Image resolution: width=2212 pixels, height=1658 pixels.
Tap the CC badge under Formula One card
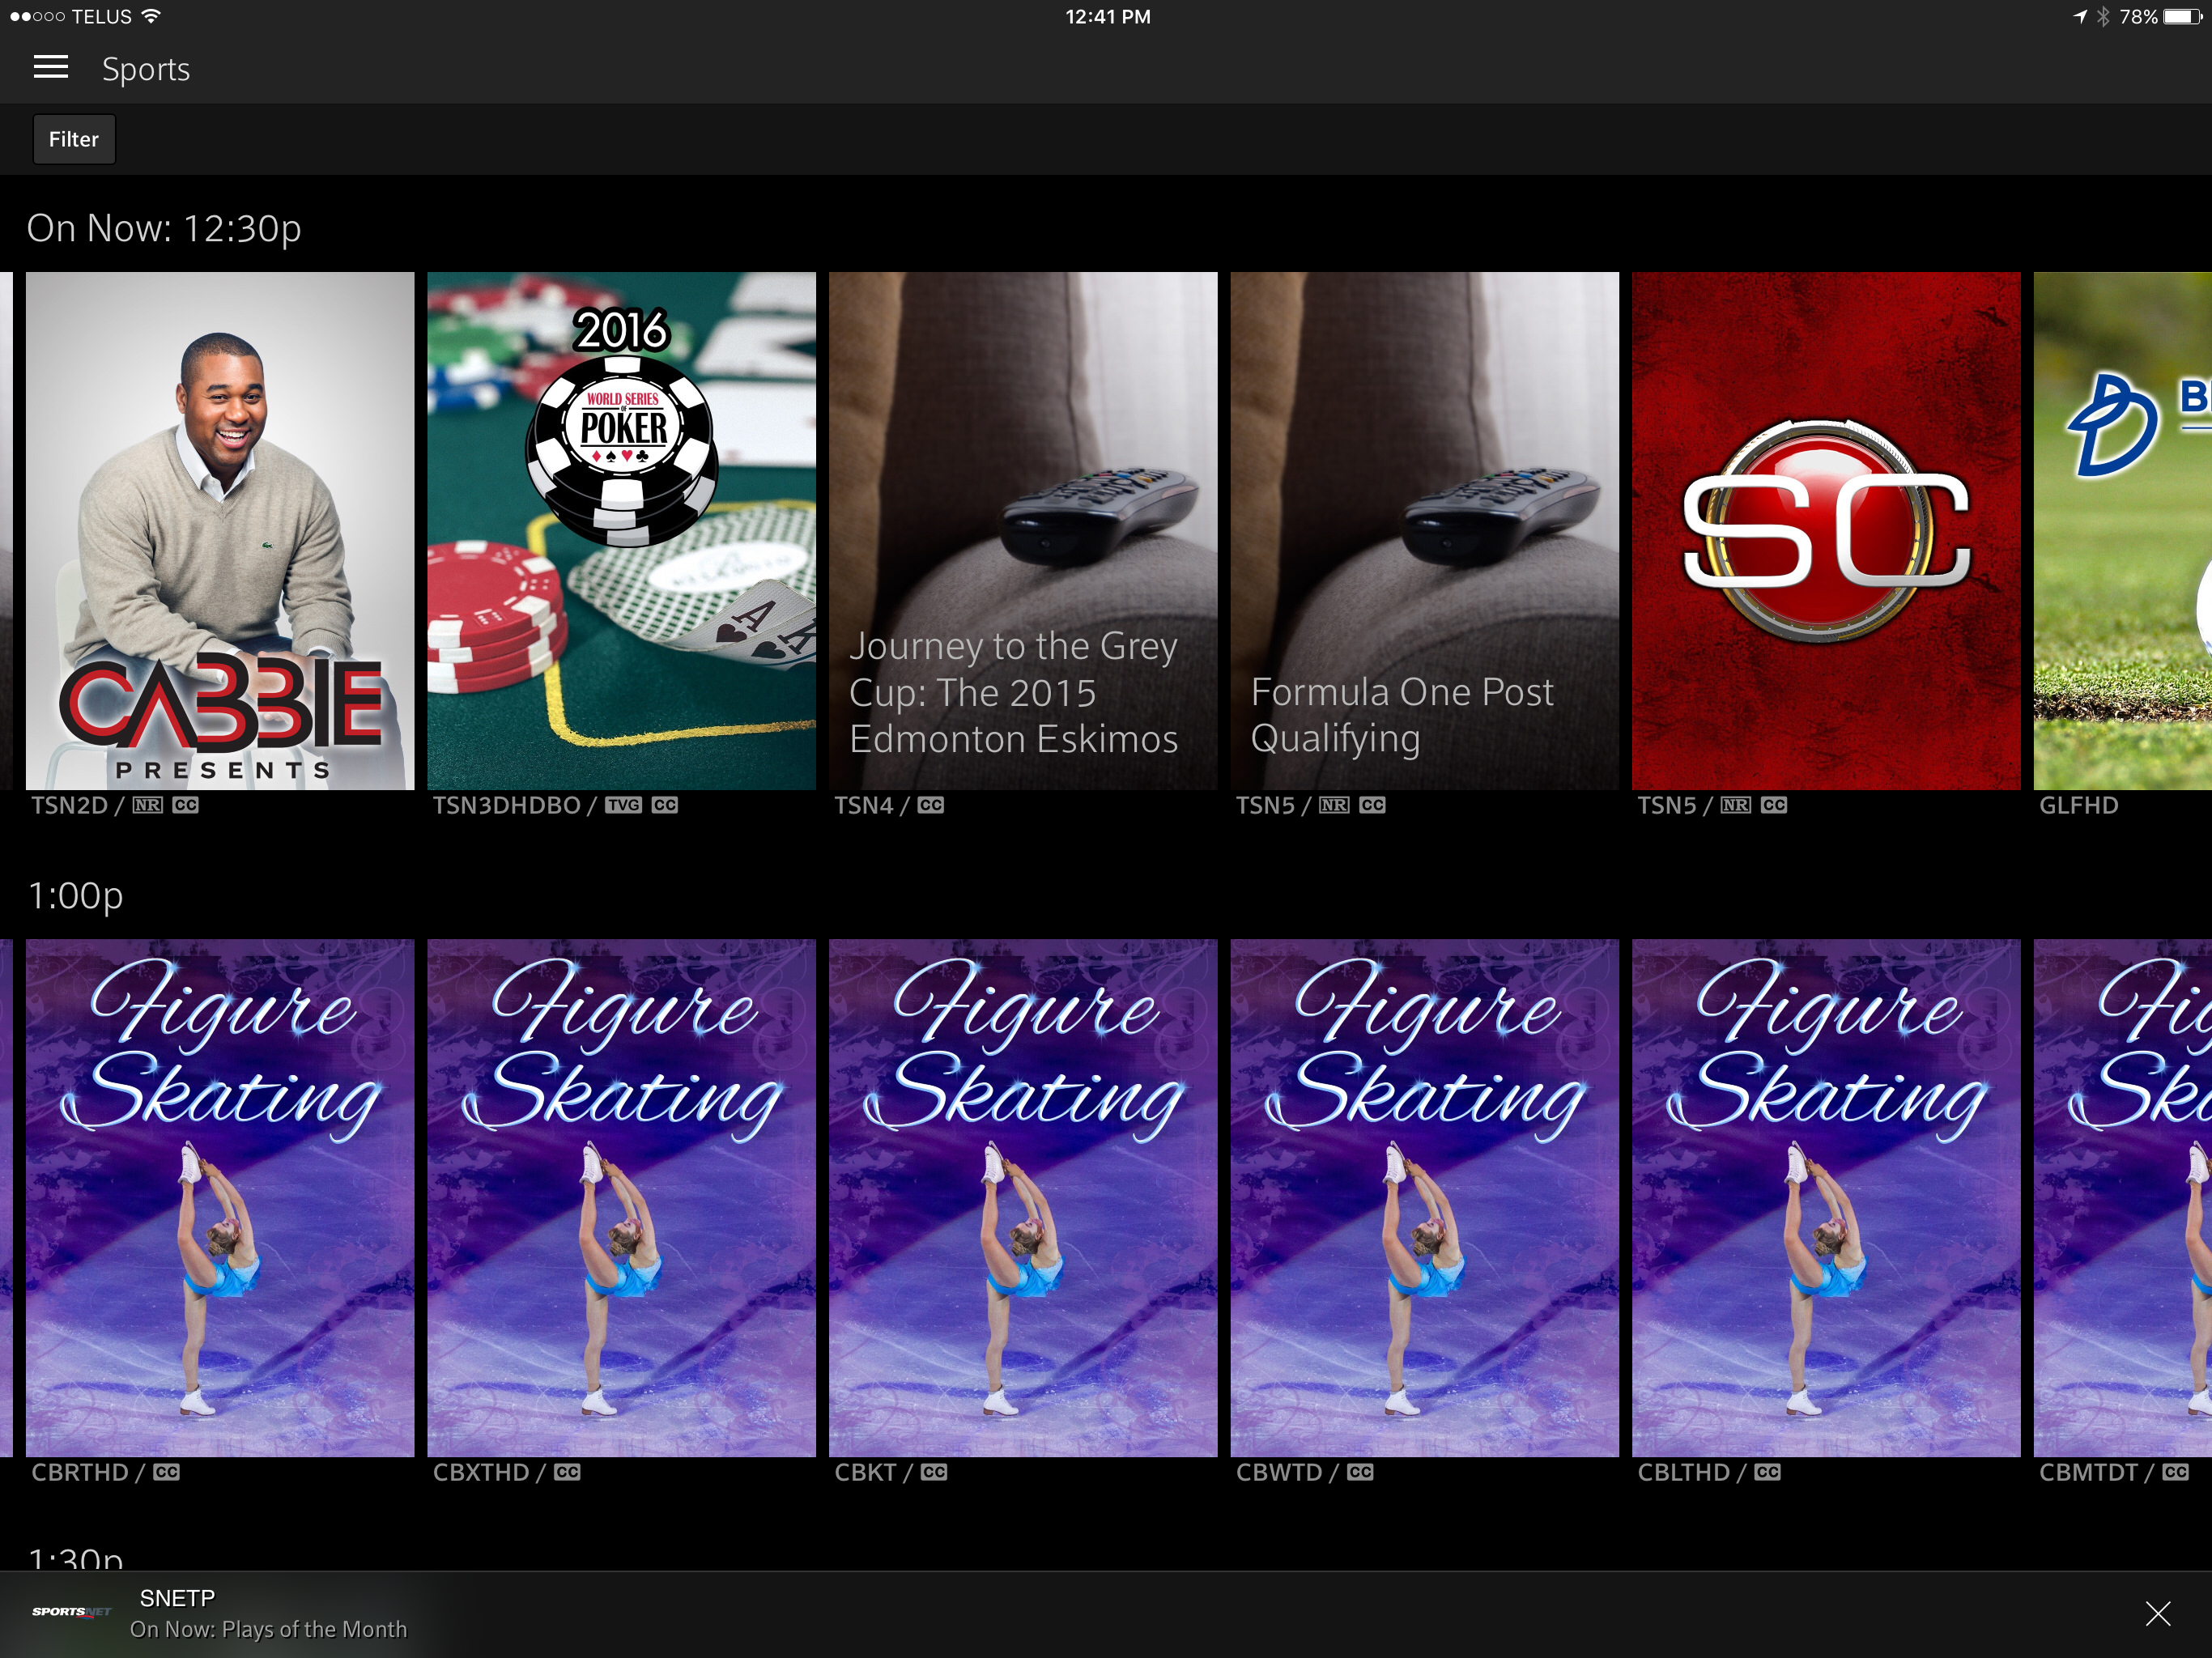(x=1372, y=805)
